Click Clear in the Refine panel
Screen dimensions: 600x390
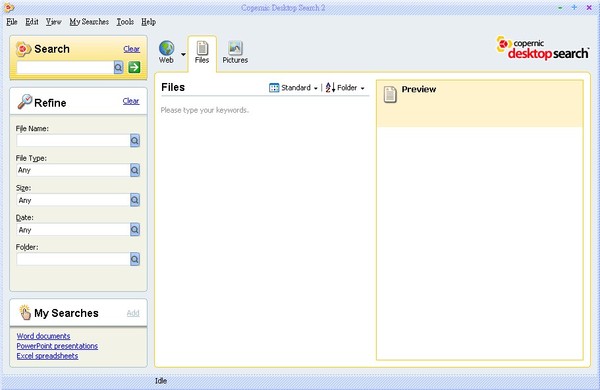pos(131,101)
